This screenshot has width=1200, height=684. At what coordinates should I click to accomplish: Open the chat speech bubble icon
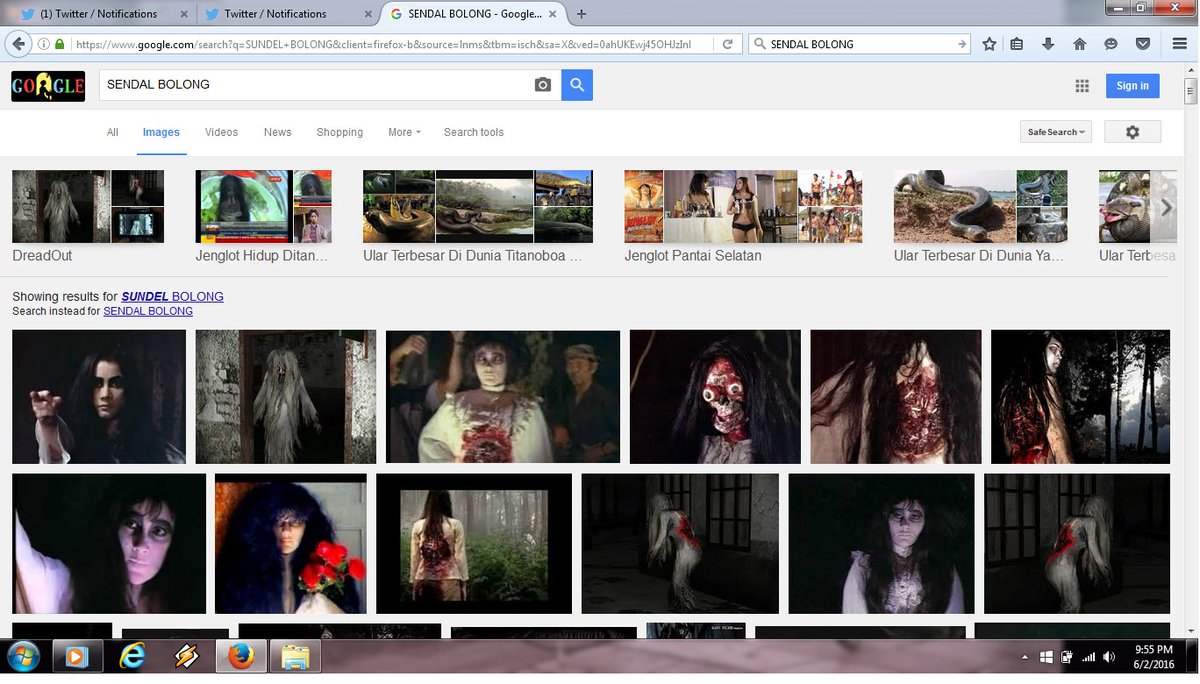tap(1111, 44)
